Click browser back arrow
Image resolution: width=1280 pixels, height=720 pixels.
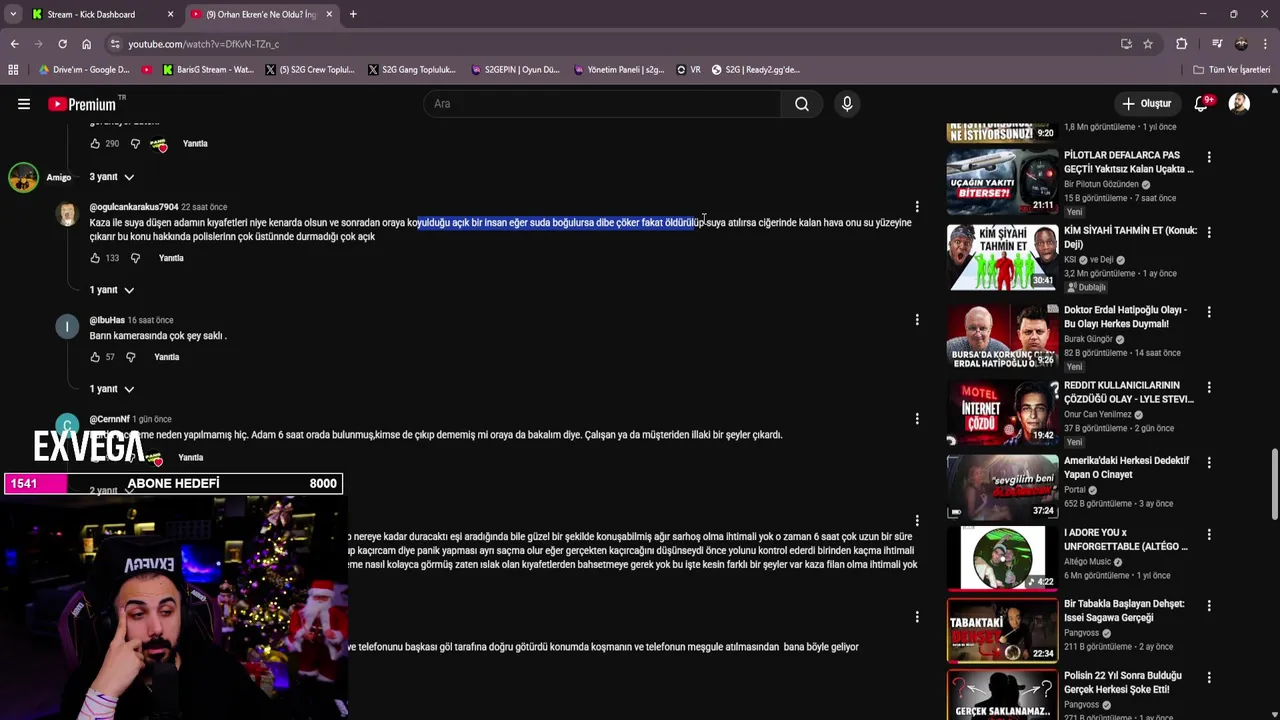(14, 44)
